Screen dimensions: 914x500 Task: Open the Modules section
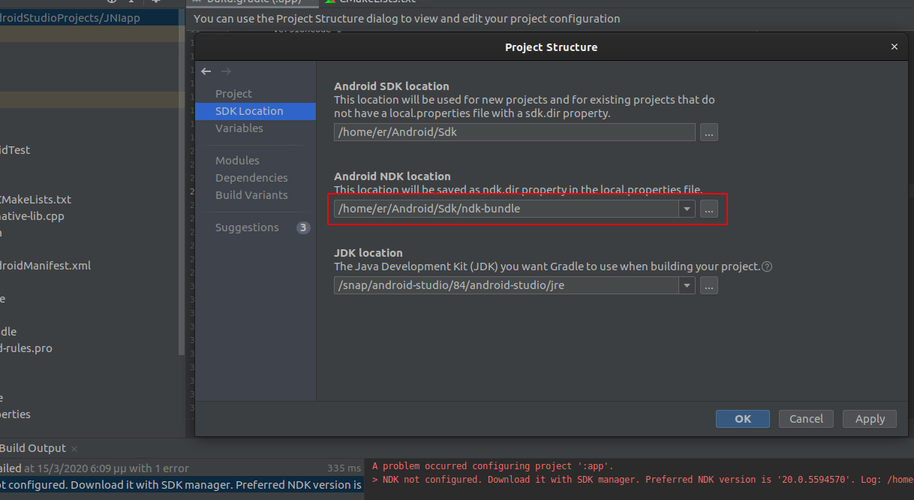[237, 161]
